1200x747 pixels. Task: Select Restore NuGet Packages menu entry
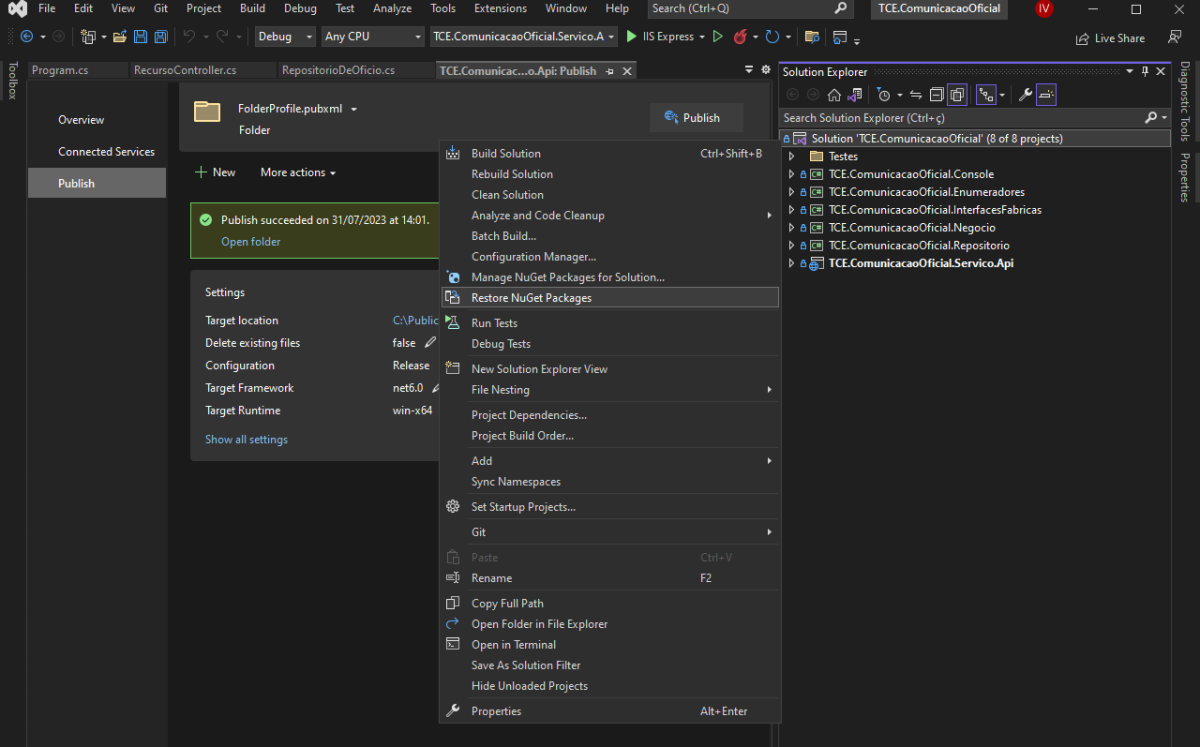(x=531, y=298)
